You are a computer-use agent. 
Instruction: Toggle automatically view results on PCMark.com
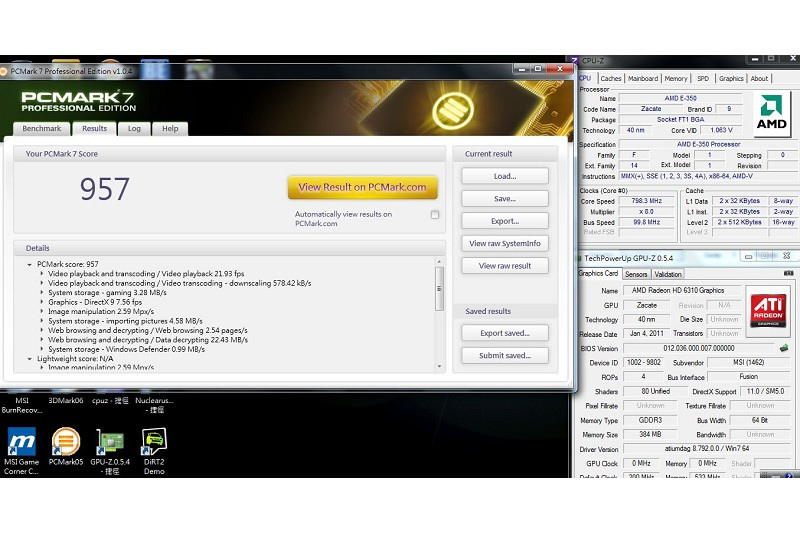point(435,215)
